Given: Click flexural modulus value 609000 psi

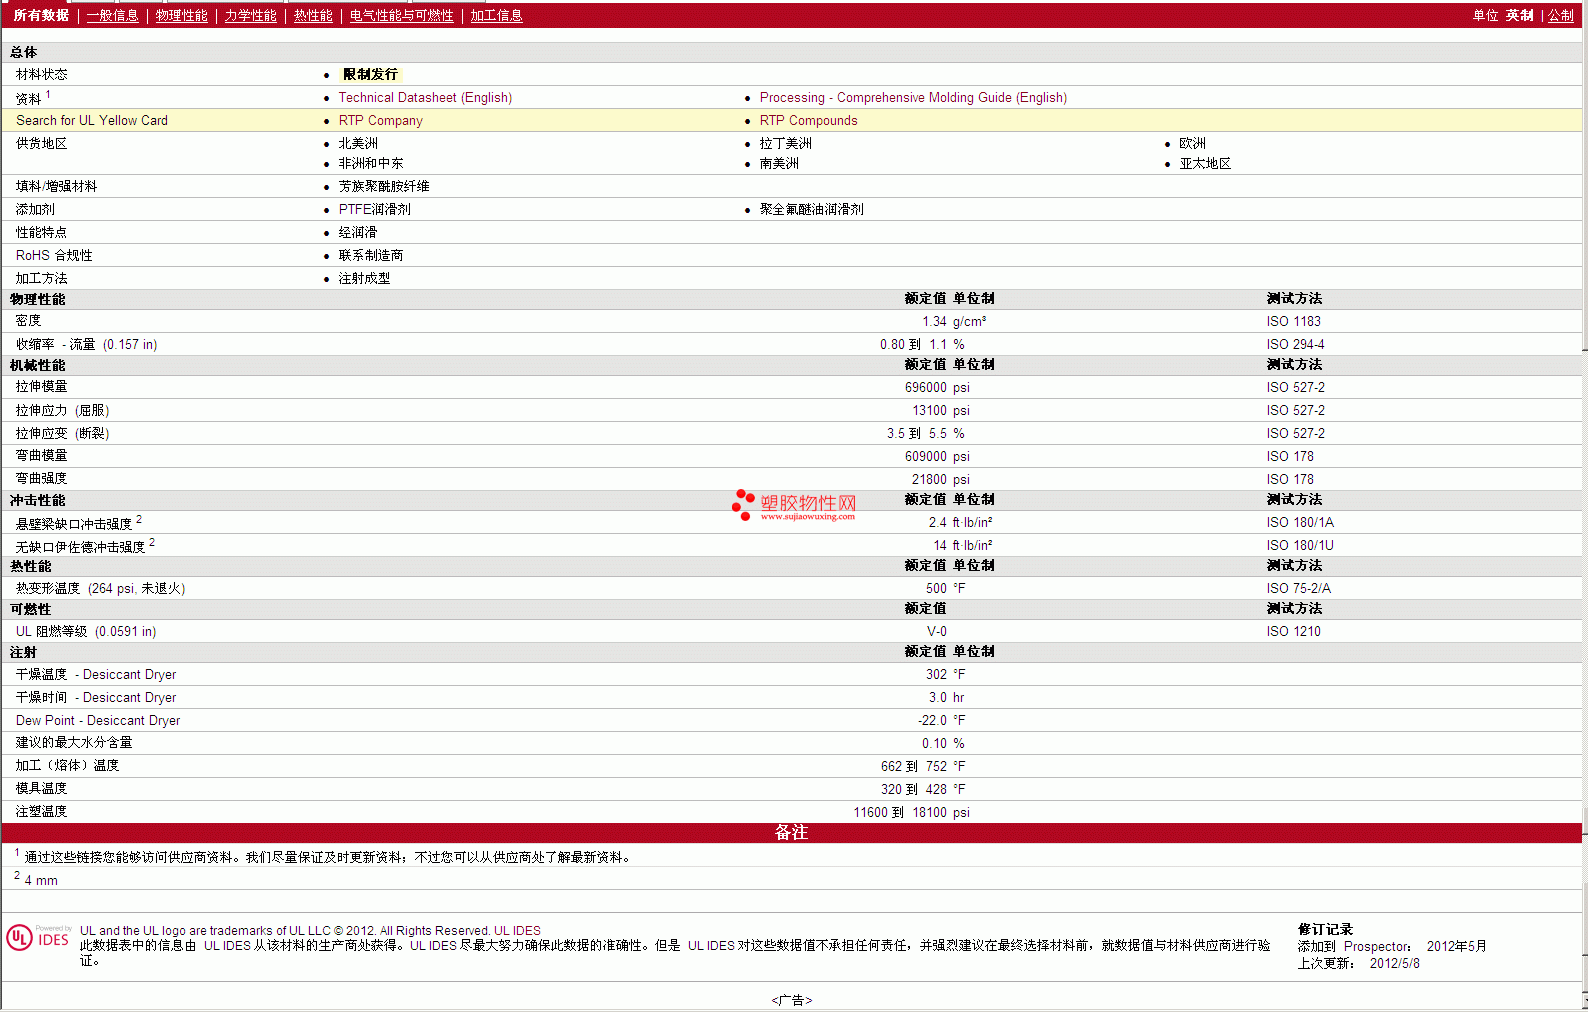Looking at the screenshot, I should coord(937,456).
